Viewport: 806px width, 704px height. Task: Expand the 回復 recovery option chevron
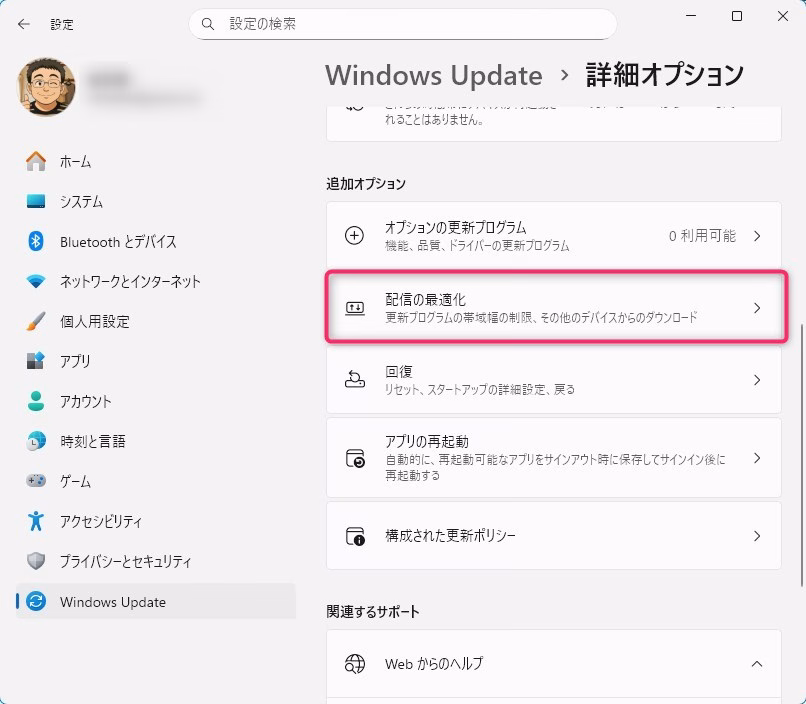(x=757, y=380)
